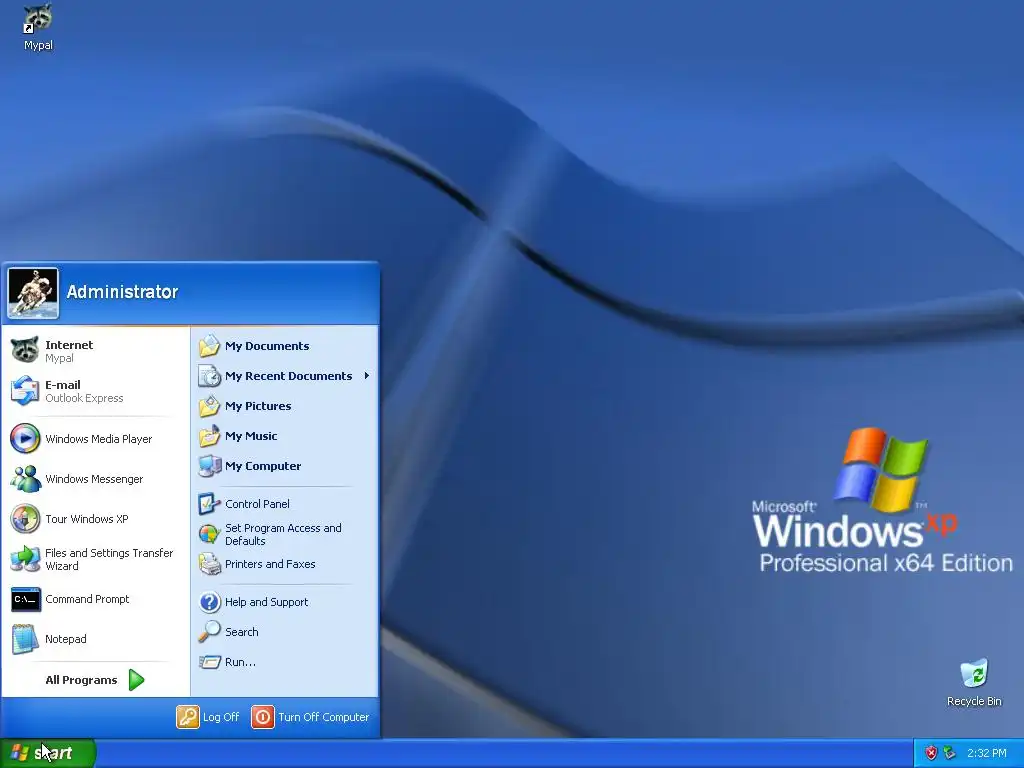Viewport: 1024px width, 768px height.
Task: Click the red security shield tray icon
Action: pyautogui.click(x=931, y=753)
